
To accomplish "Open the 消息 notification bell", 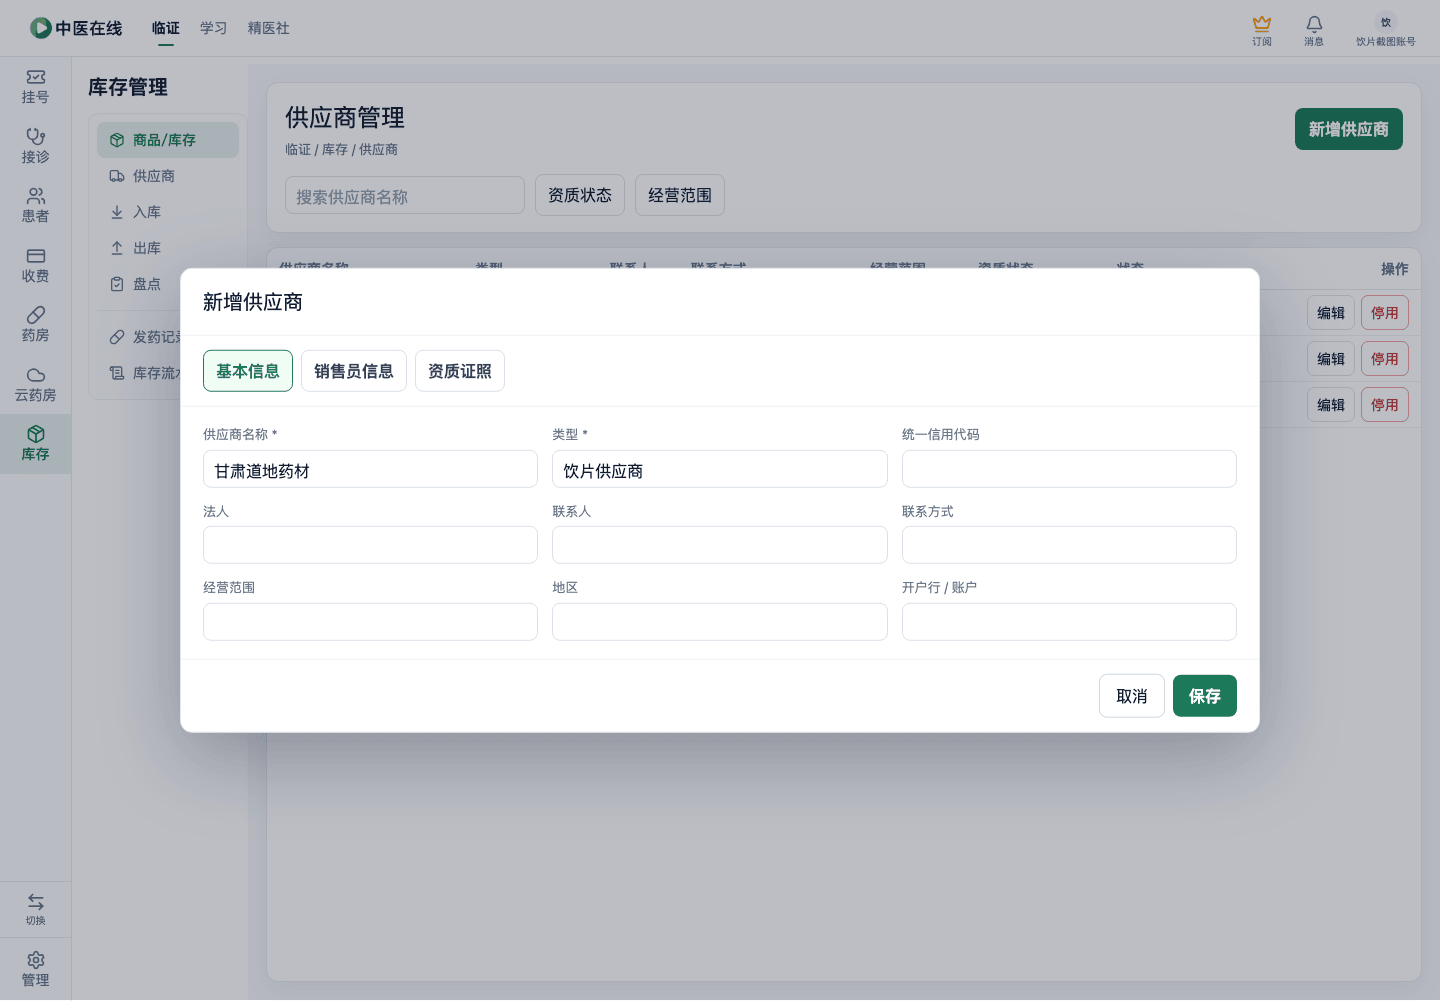I will point(1314,30).
